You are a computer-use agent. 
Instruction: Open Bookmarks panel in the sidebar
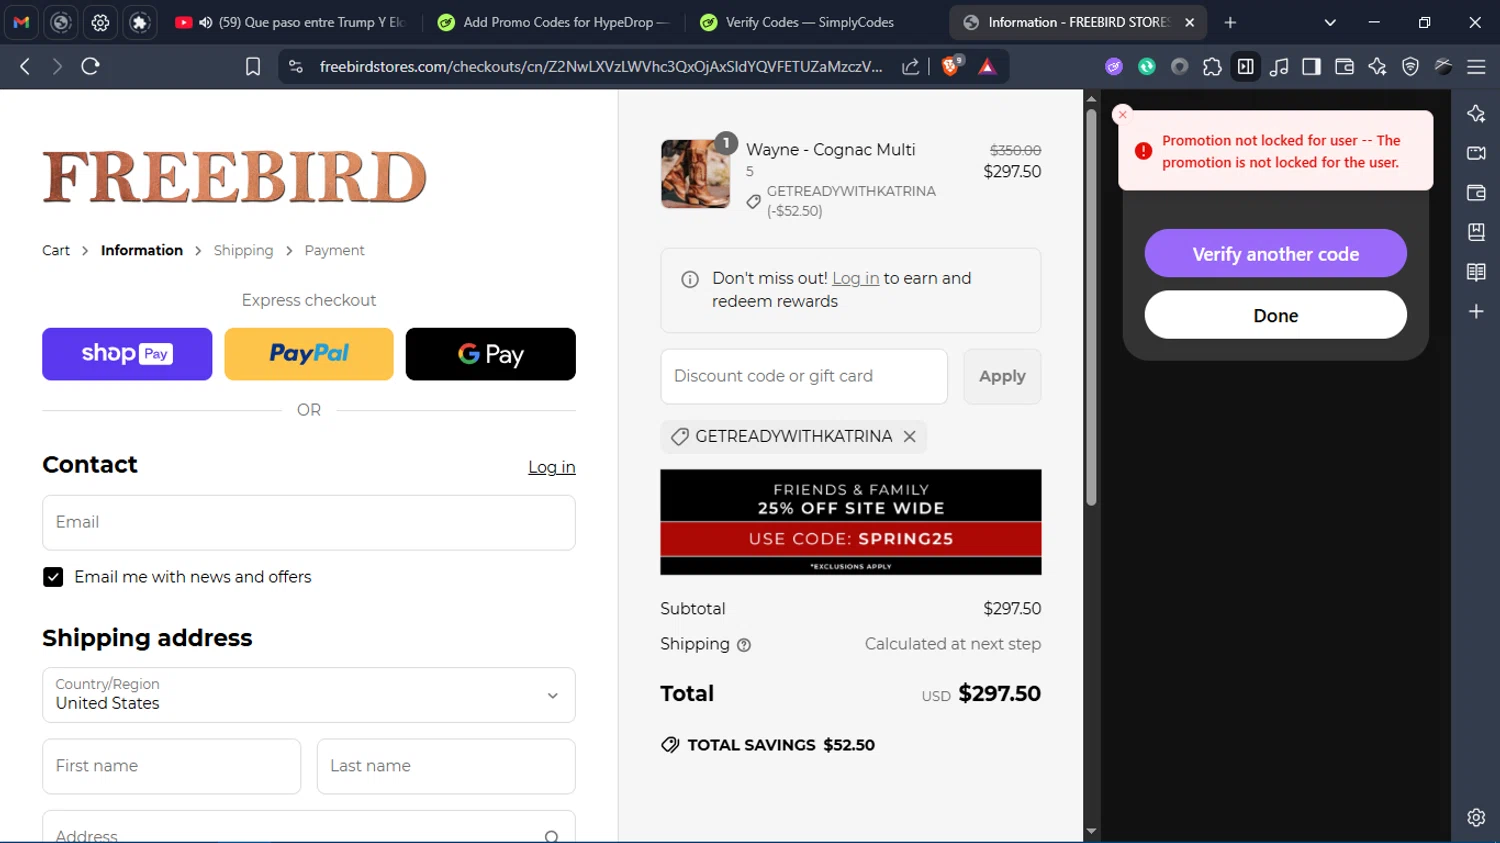[1476, 232]
